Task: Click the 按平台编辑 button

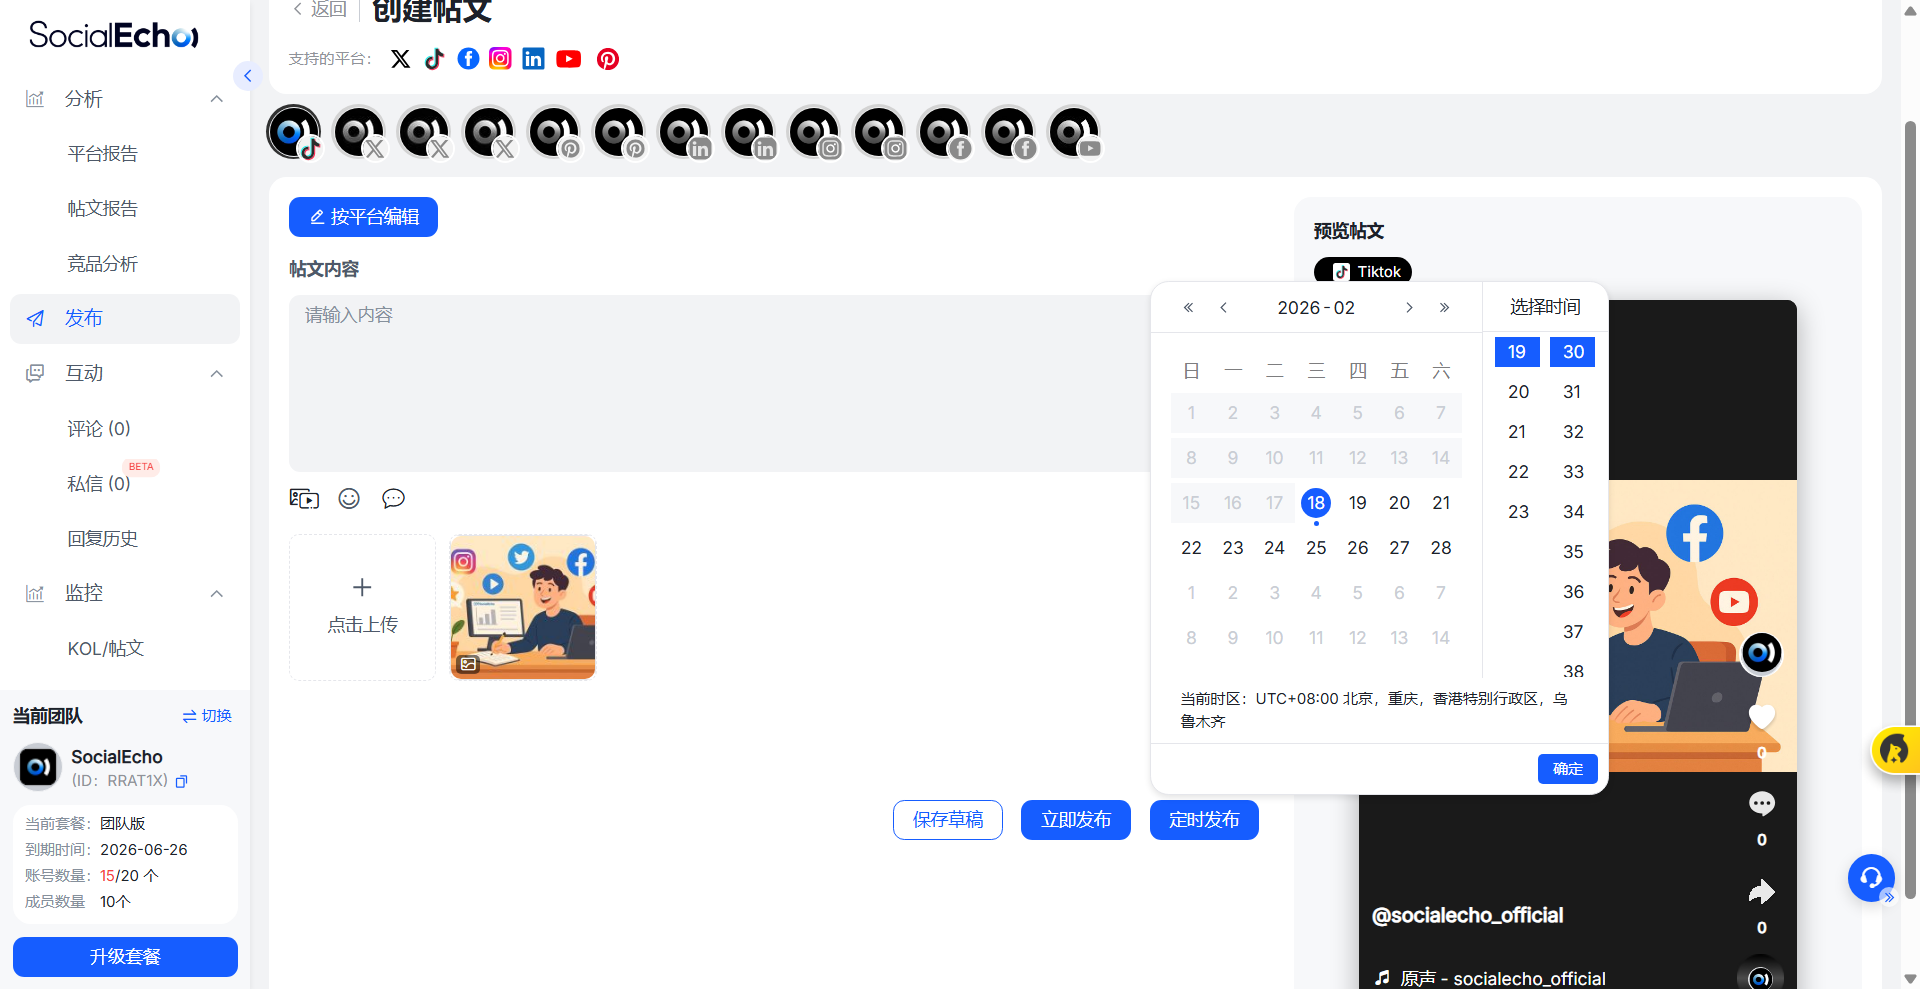Action: 363,217
